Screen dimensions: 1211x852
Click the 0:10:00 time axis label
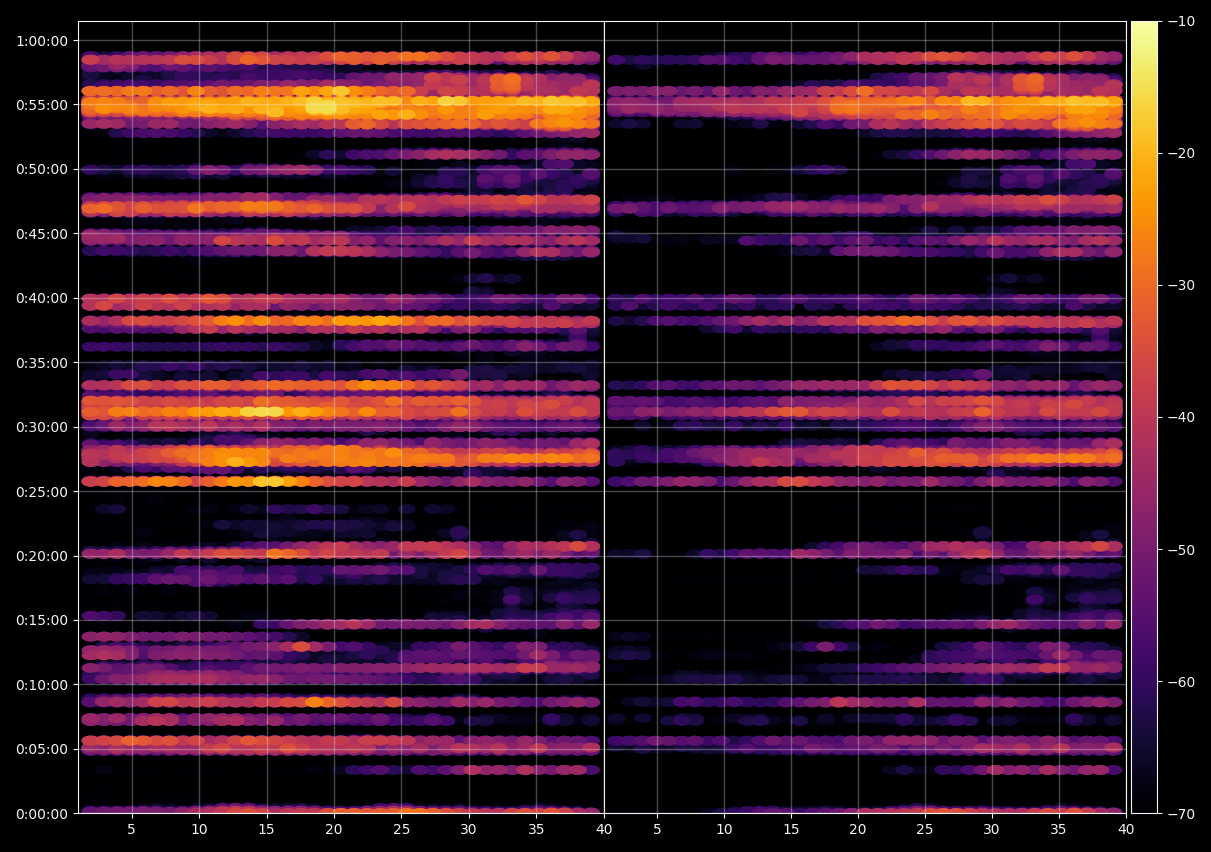[41, 685]
